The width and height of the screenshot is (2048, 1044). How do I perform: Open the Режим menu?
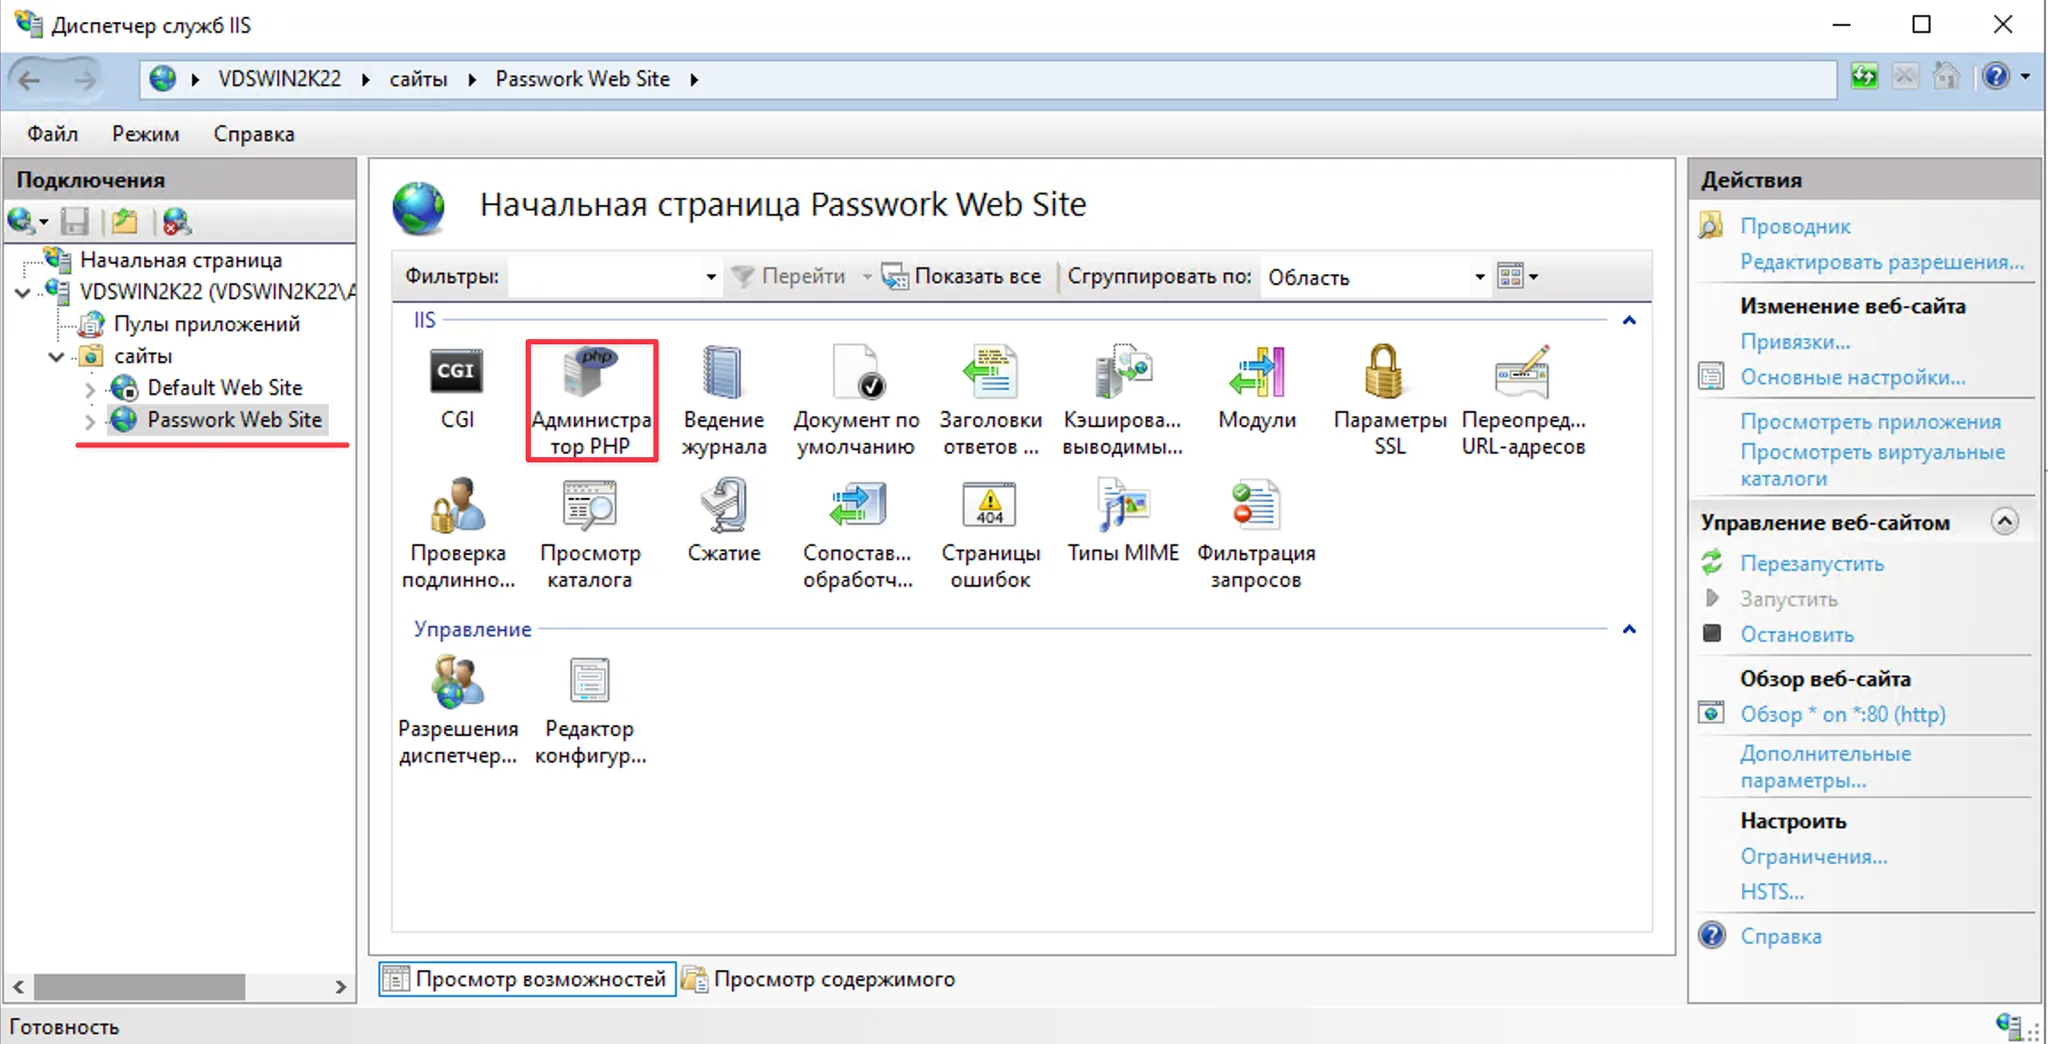pyautogui.click(x=146, y=134)
